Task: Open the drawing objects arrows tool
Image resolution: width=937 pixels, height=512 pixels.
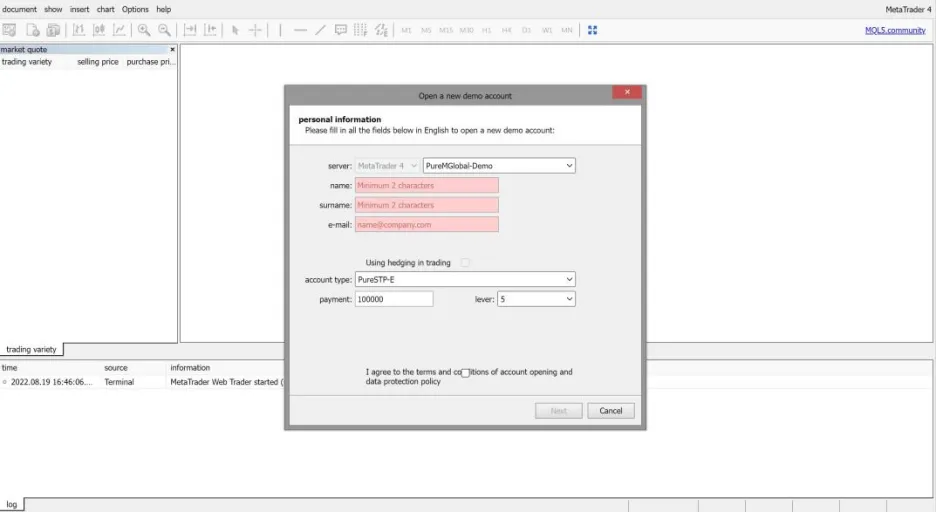Action: [x=381, y=30]
